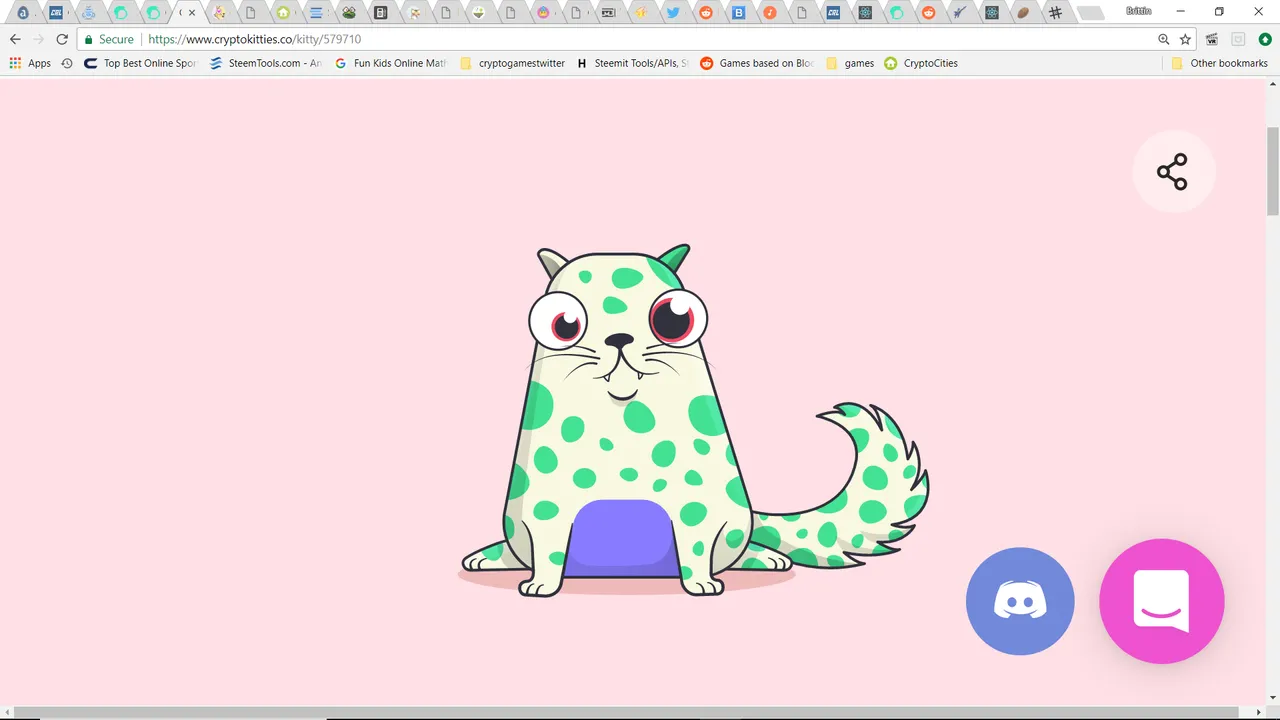This screenshot has width=1280, height=720.
Task: Switch to the hashtag icon tab
Action: 1055,13
